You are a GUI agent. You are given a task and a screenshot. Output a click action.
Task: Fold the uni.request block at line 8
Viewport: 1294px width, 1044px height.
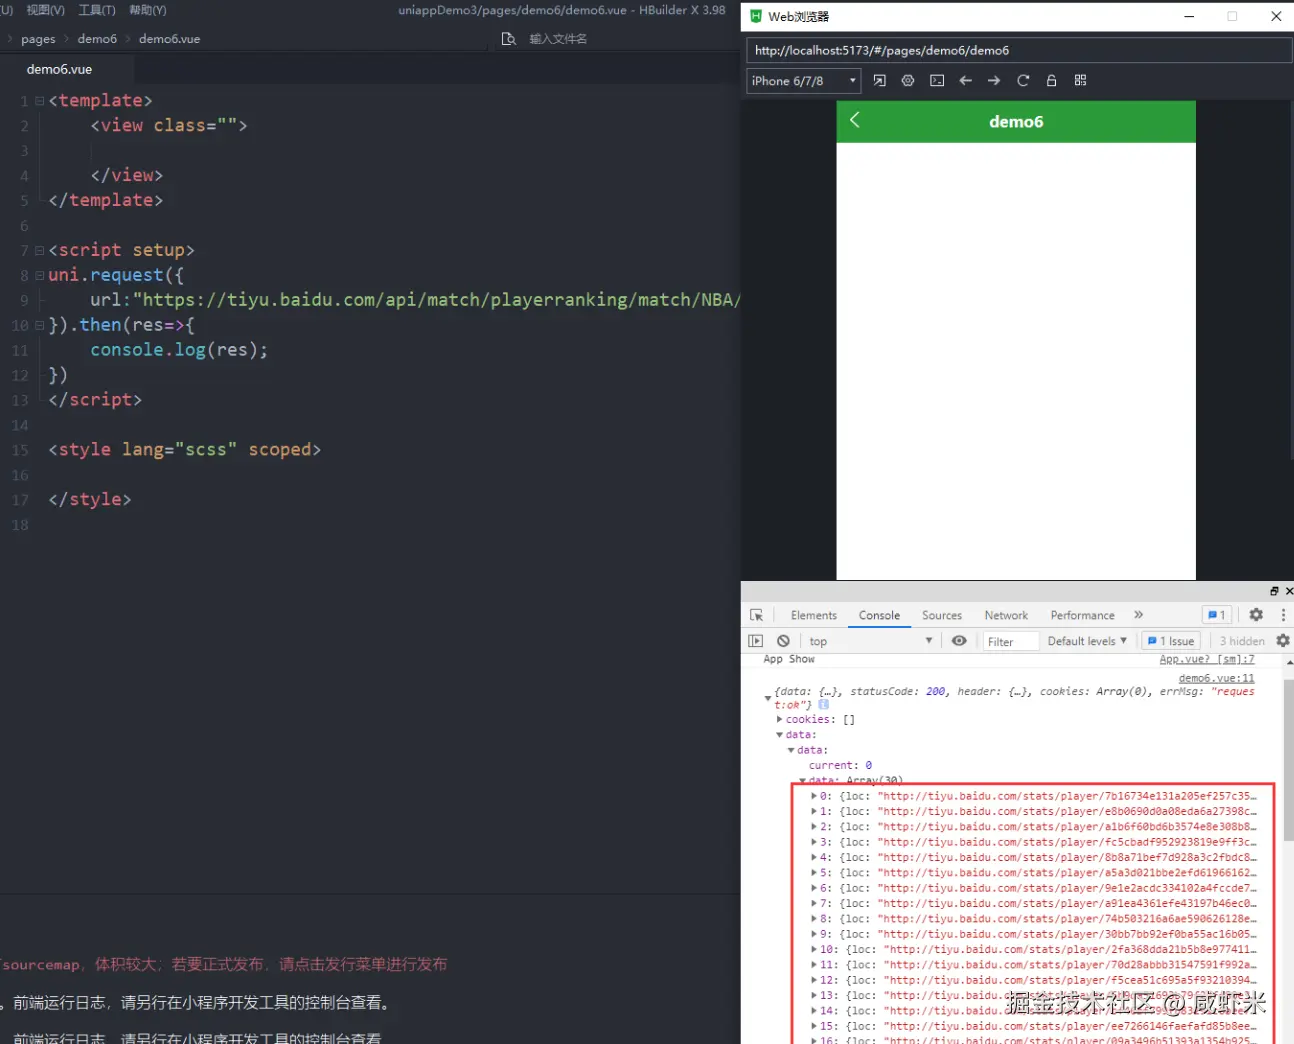39,275
